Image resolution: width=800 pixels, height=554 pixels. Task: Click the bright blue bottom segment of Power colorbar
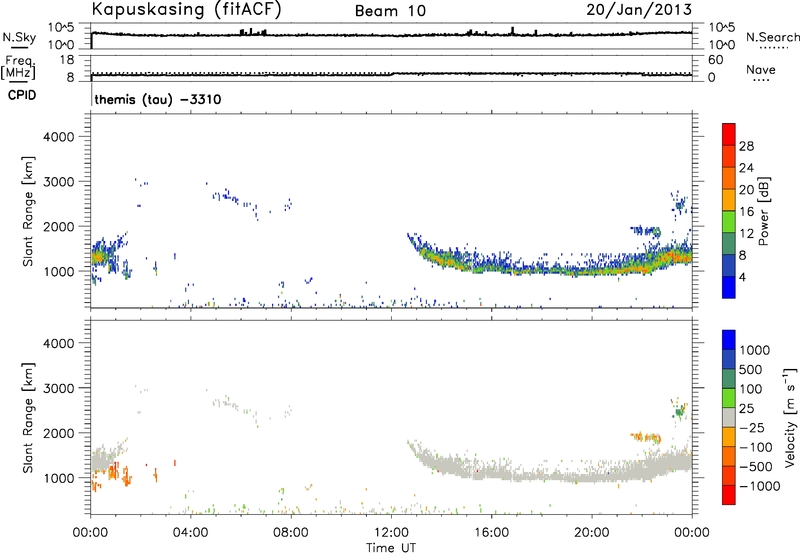point(729,287)
